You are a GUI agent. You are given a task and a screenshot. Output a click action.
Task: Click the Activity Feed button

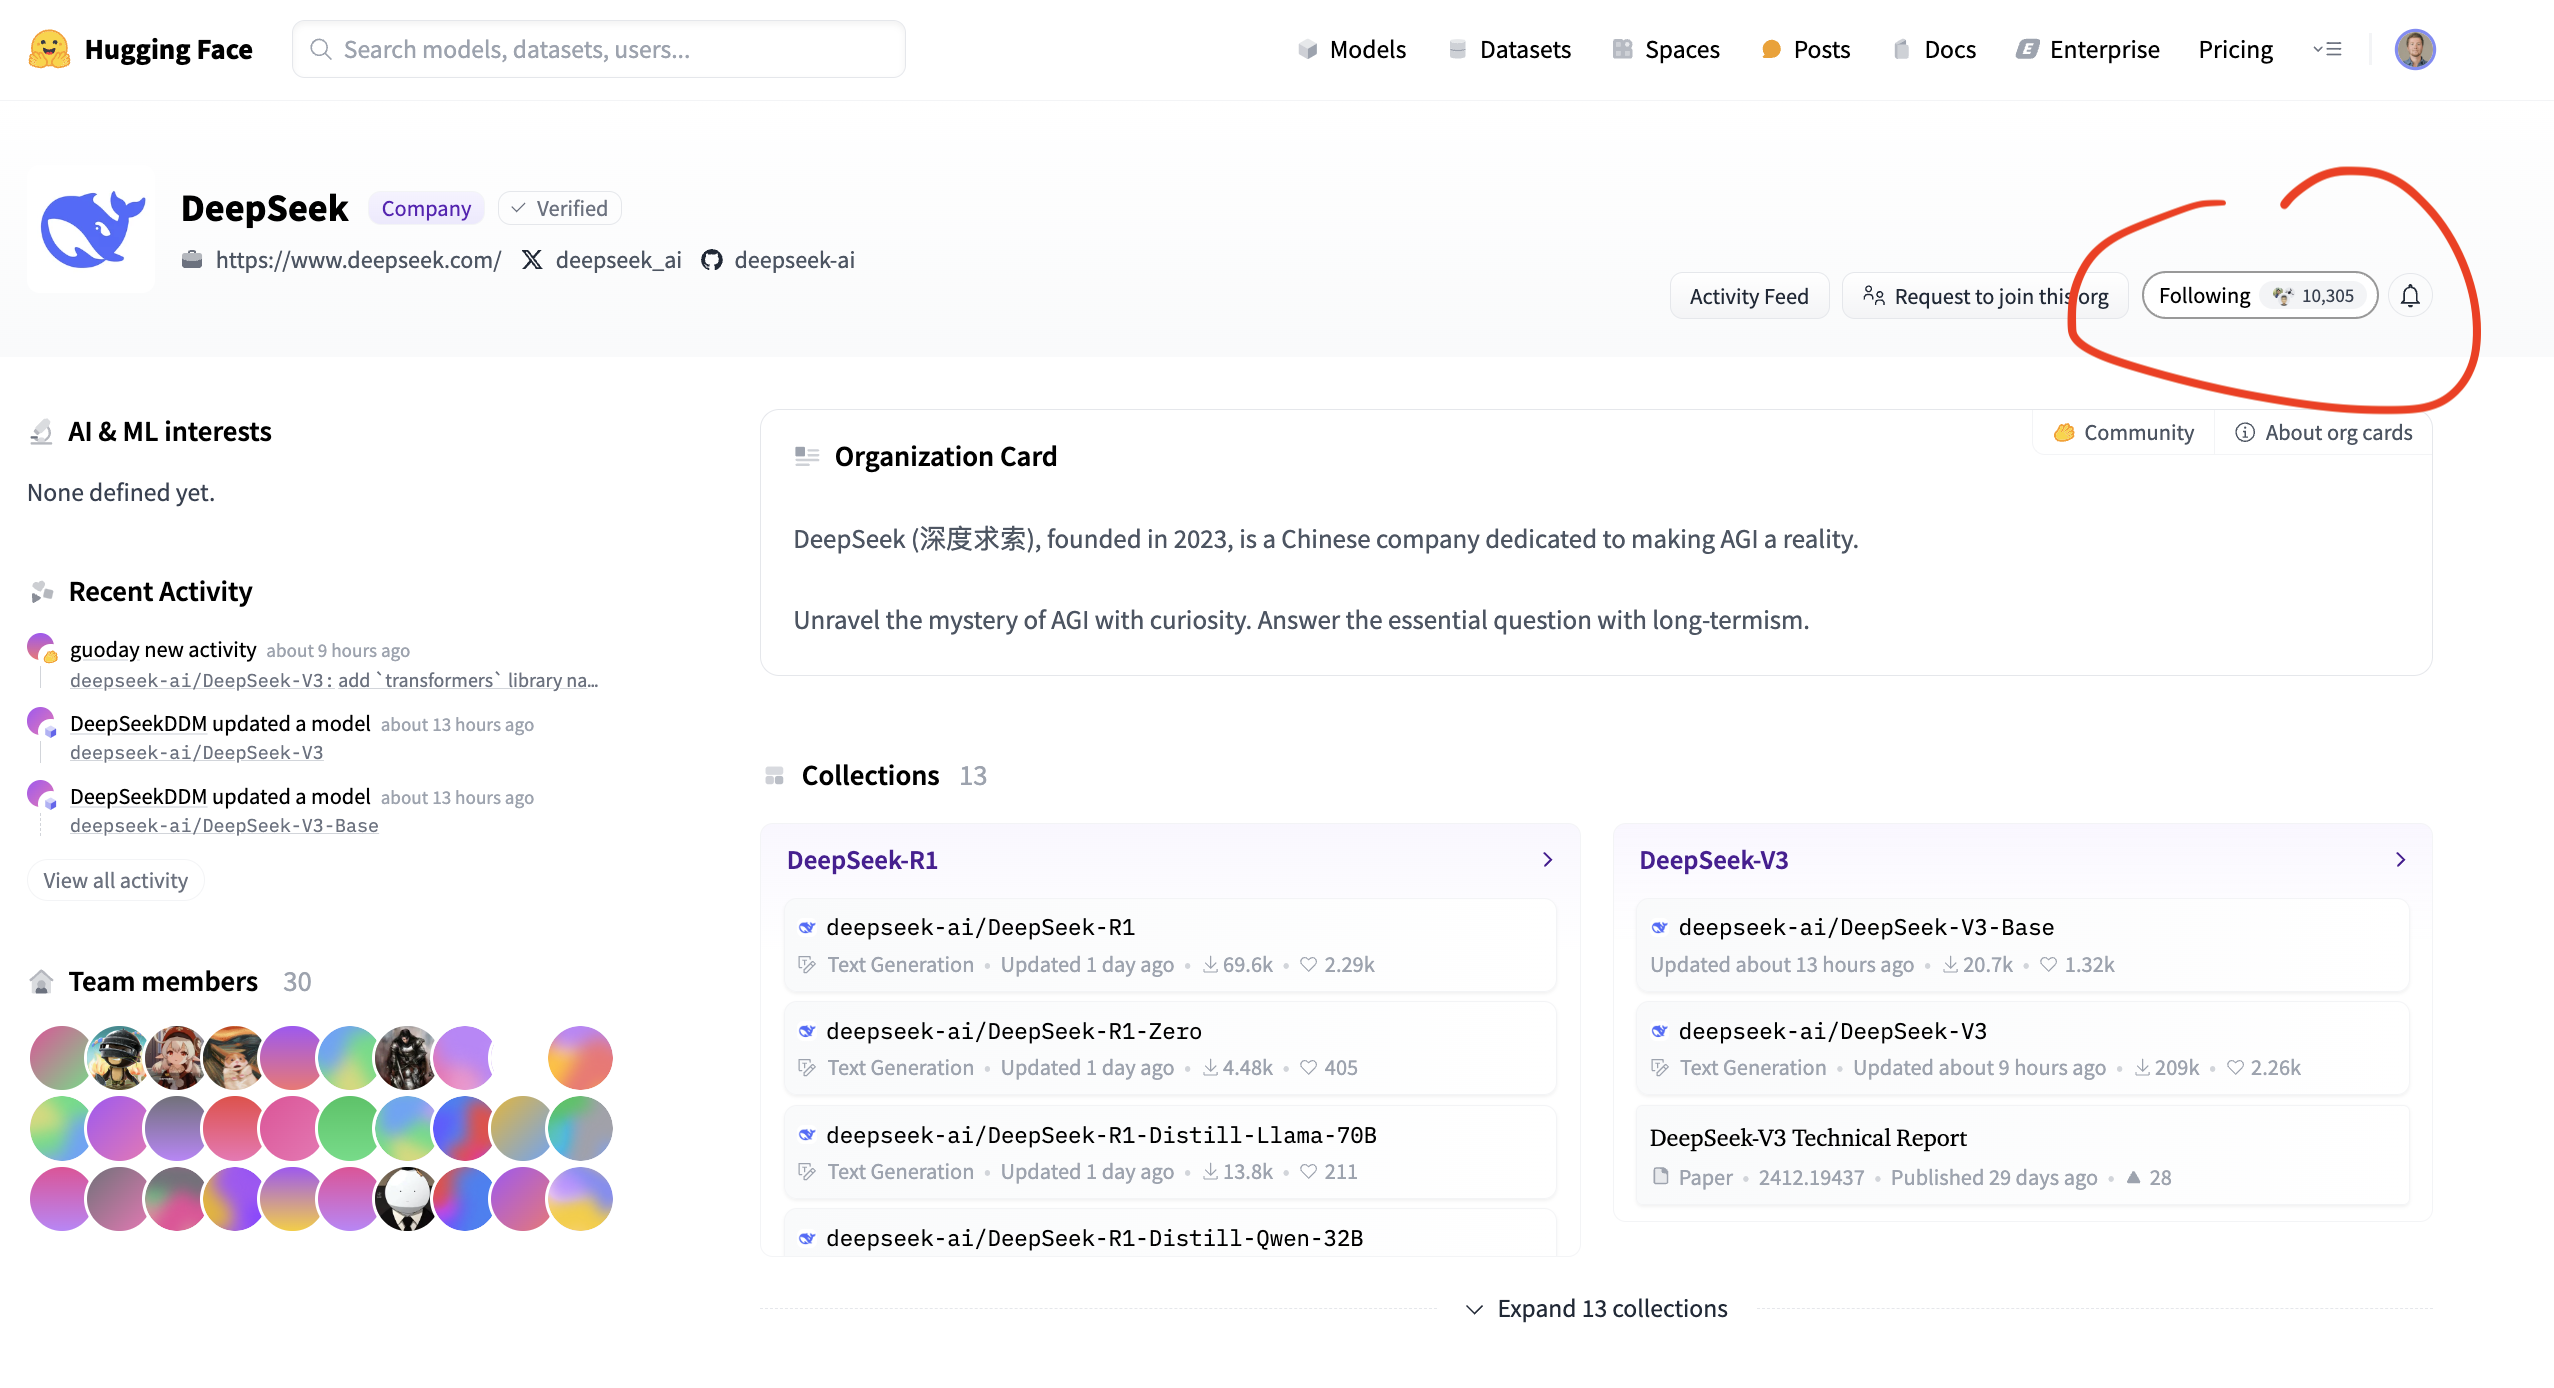coord(1749,296)
